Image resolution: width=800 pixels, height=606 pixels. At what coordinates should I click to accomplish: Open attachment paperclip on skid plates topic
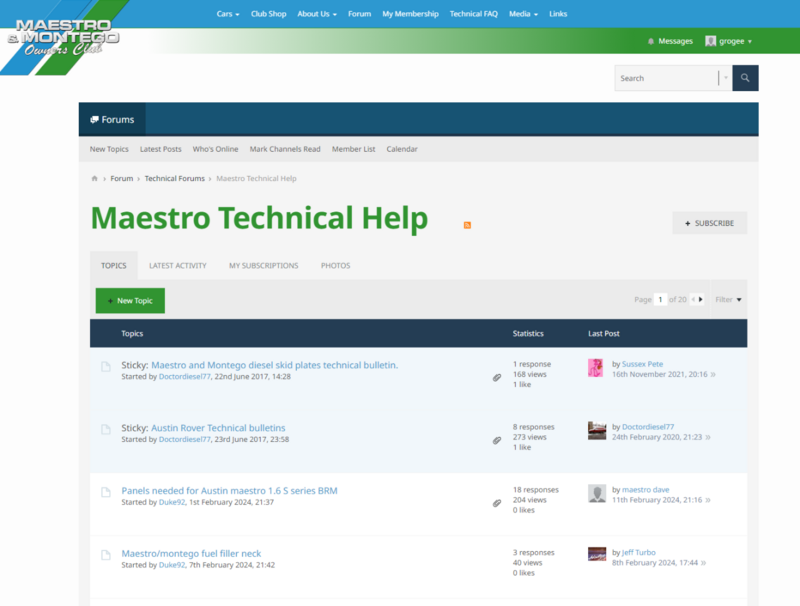(497, 377)
